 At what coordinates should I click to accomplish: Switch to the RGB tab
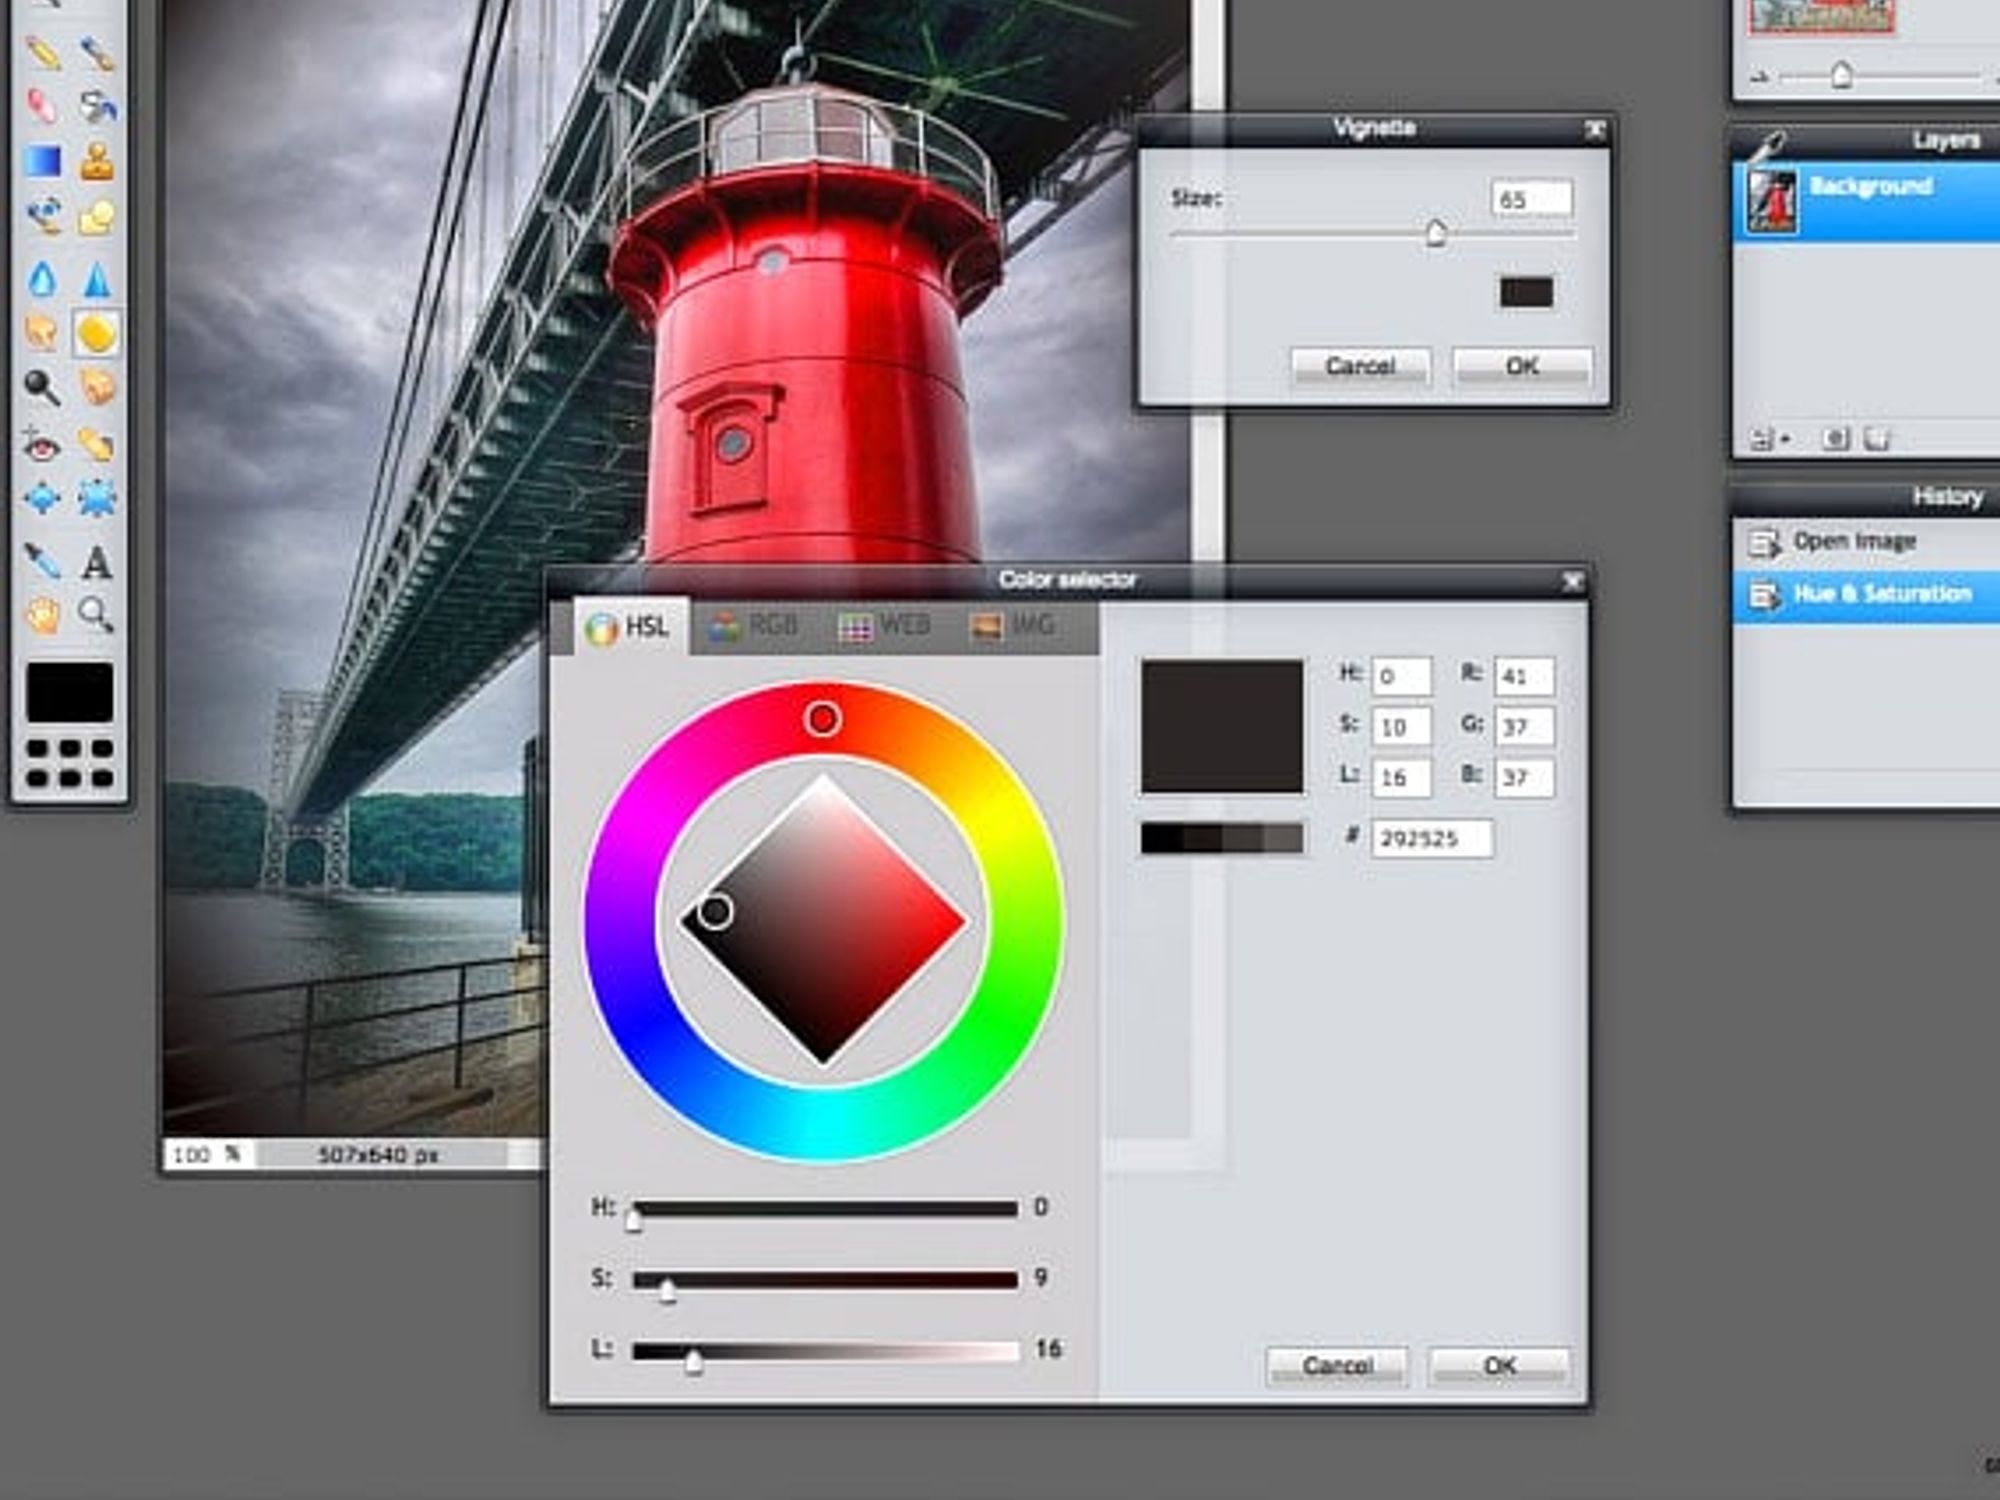click(x=753, y=626)
